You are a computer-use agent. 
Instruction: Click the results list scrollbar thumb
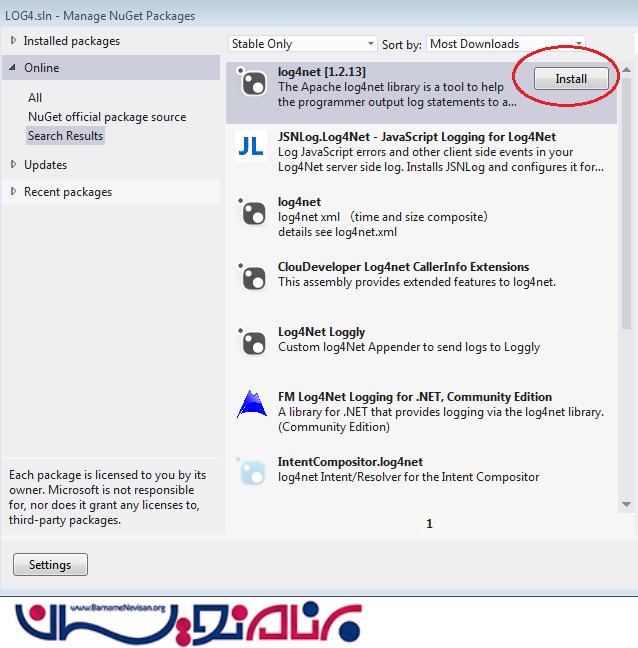(626, 202)
